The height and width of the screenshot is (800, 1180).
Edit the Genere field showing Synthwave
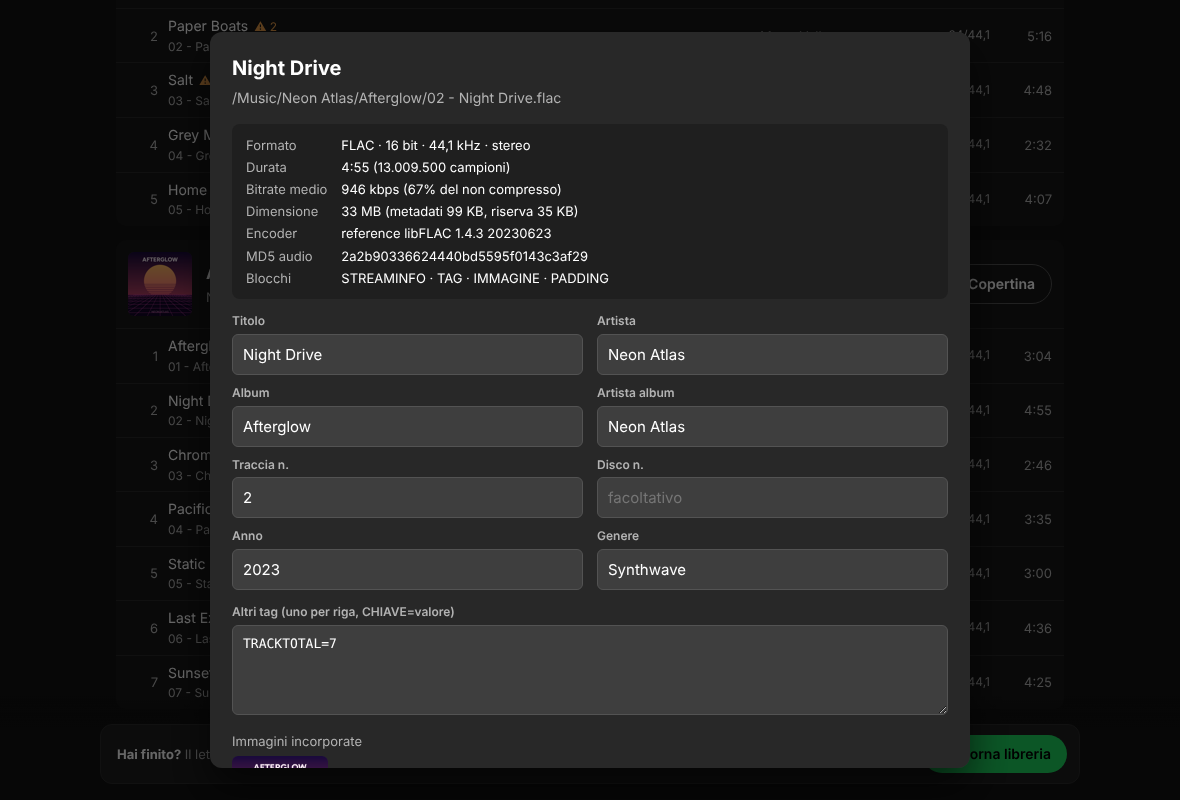coord(772,570)
